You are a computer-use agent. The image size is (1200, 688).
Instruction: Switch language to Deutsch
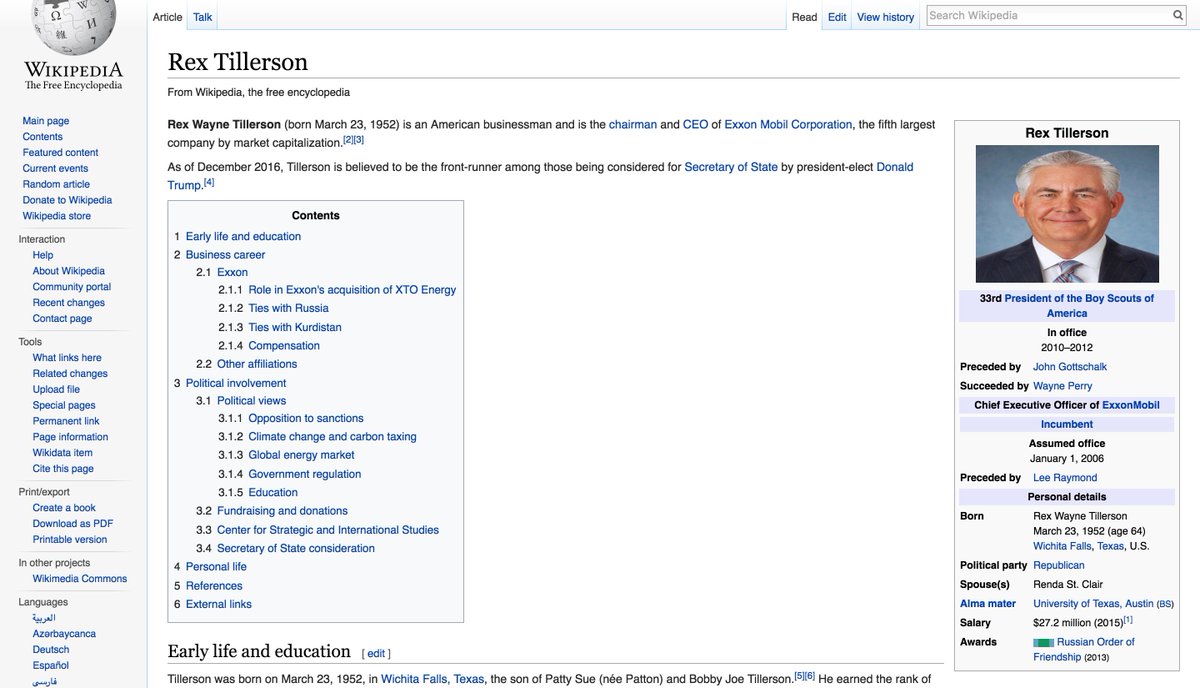(51, 650)
